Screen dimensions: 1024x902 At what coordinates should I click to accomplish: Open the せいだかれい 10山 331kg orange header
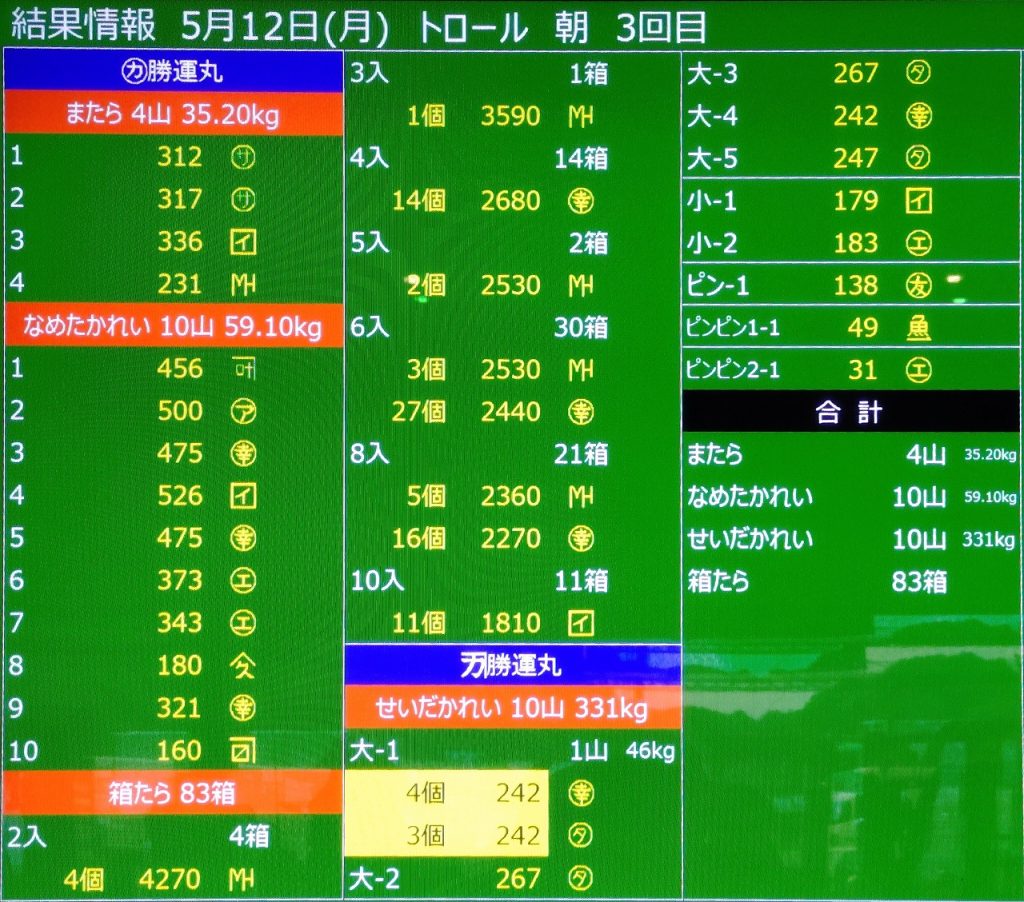[x=512, y=709]
